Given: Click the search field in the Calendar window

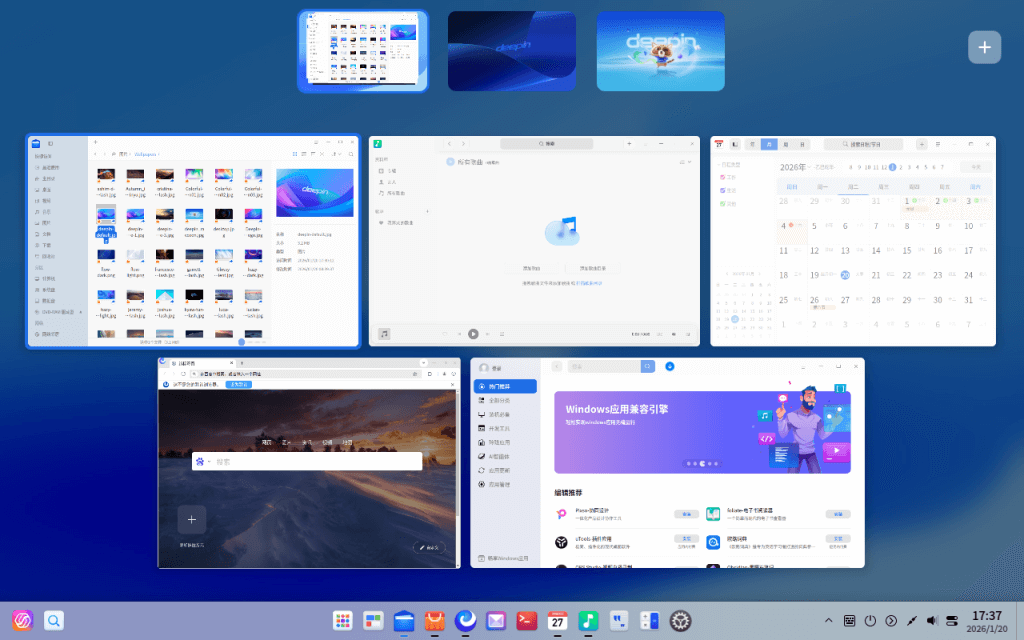Looking at the screenshot, I should coord(863,144).
